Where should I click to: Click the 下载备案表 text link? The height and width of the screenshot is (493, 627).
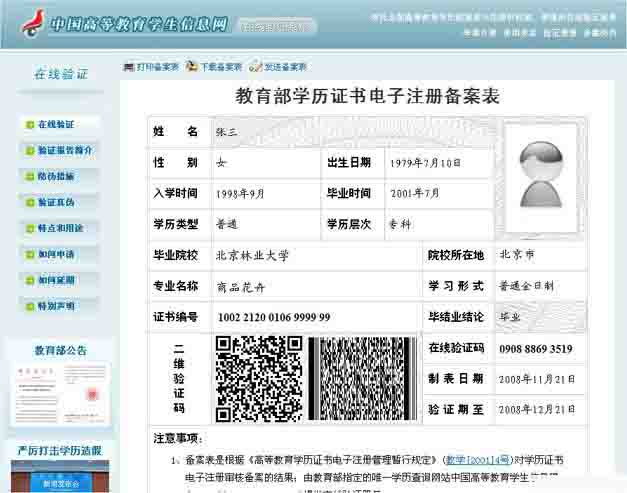[220, 67]
